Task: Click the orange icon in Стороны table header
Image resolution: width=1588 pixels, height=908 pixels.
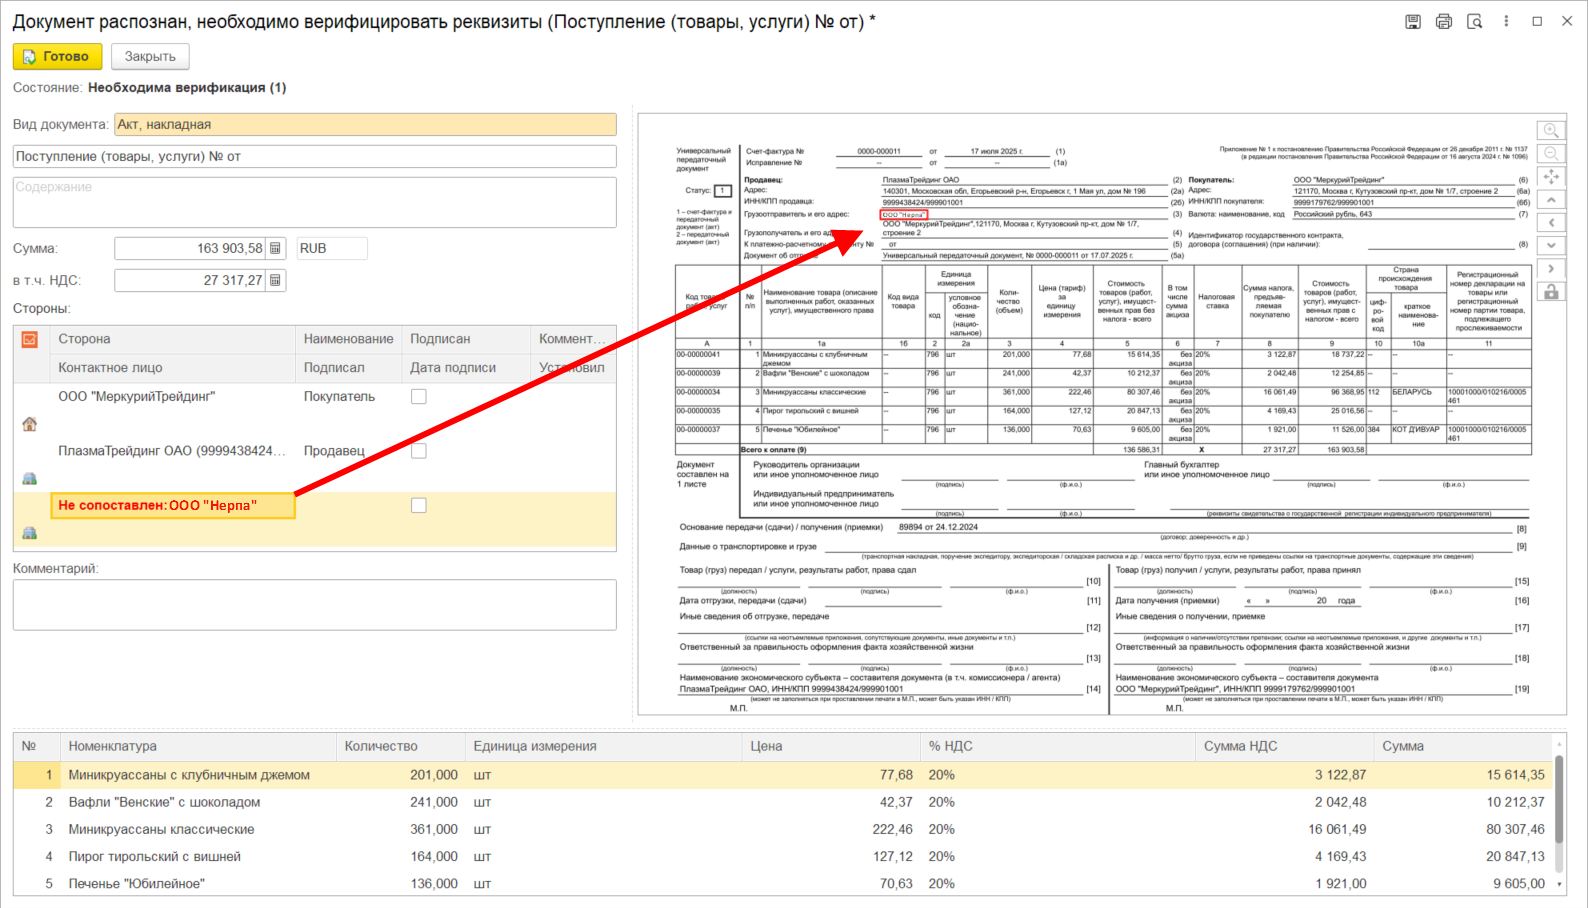Action: click(x=30, y=340)
